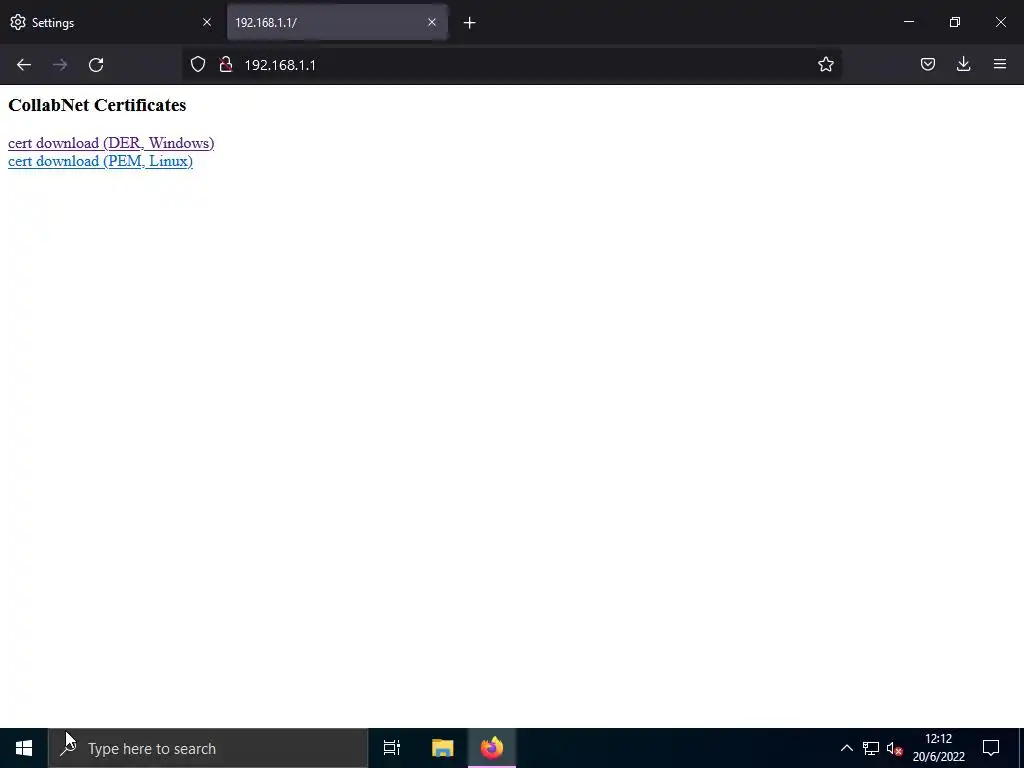
Task: Open the Save to Pocket icon
Action: 927,64
